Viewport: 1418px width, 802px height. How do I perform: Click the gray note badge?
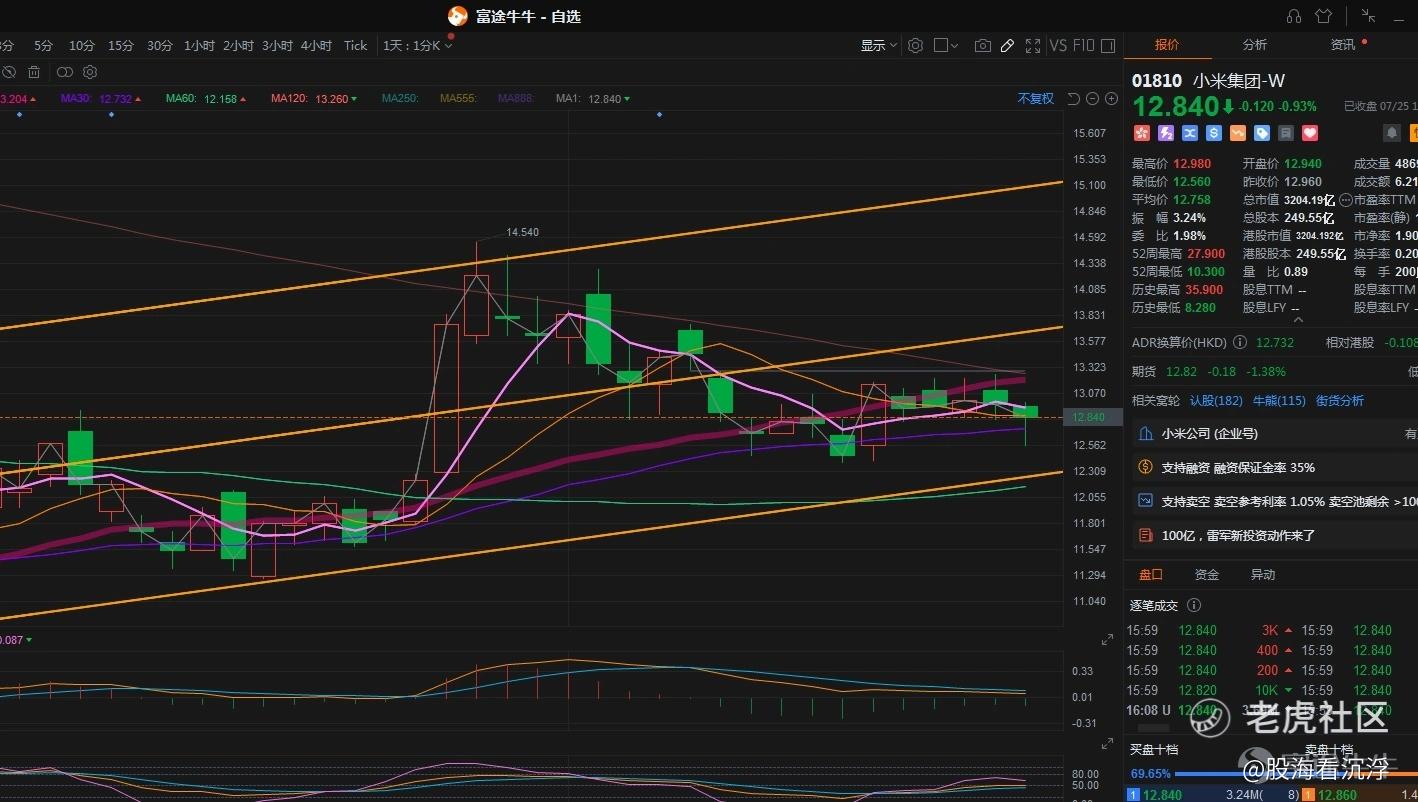1286,133
